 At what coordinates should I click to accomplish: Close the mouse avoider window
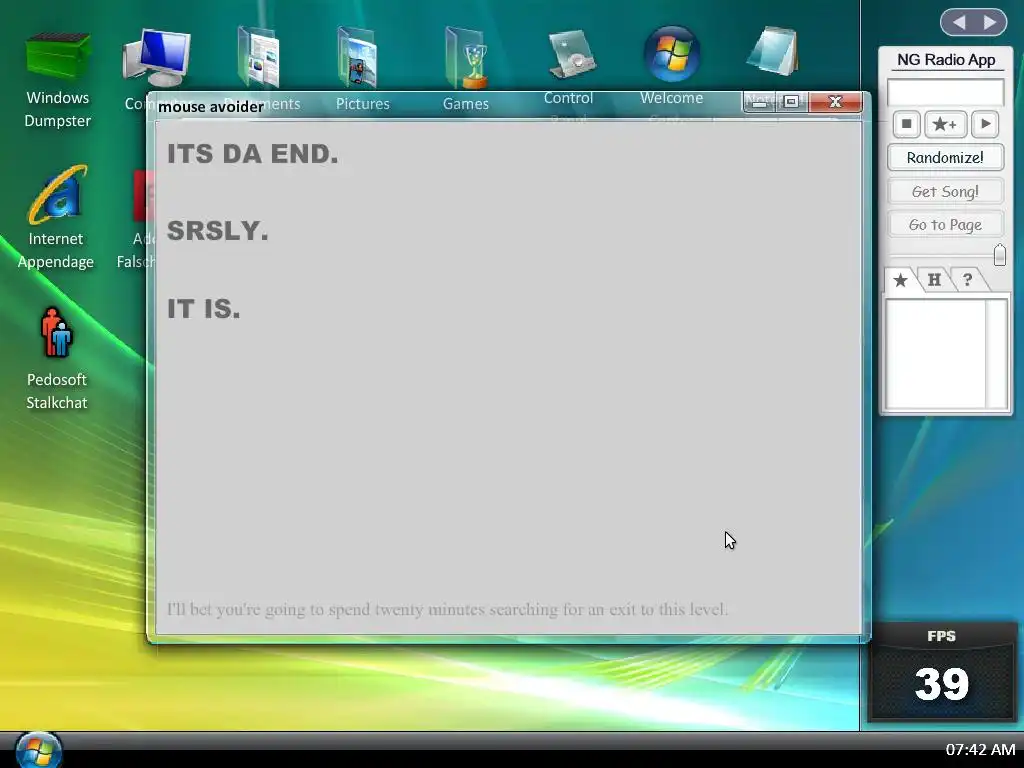point(835,102)
